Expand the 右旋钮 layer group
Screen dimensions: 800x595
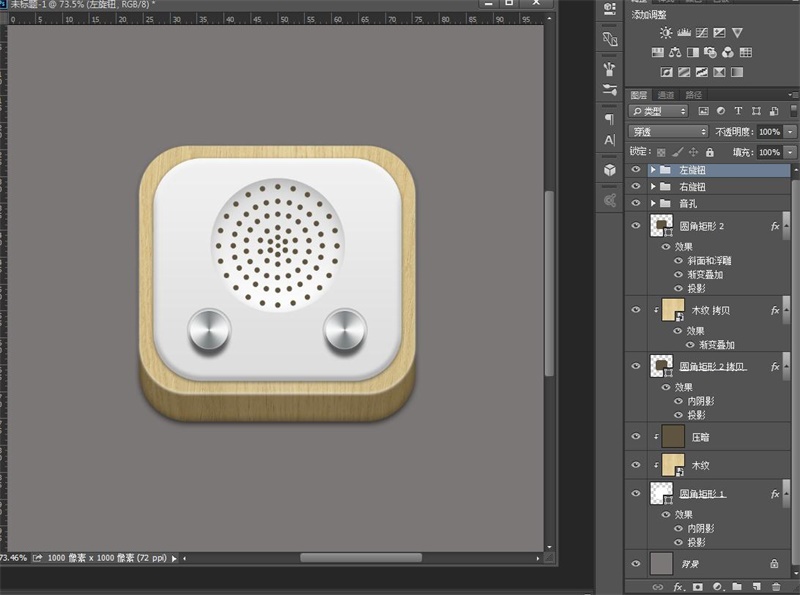[x=653, y=187]
